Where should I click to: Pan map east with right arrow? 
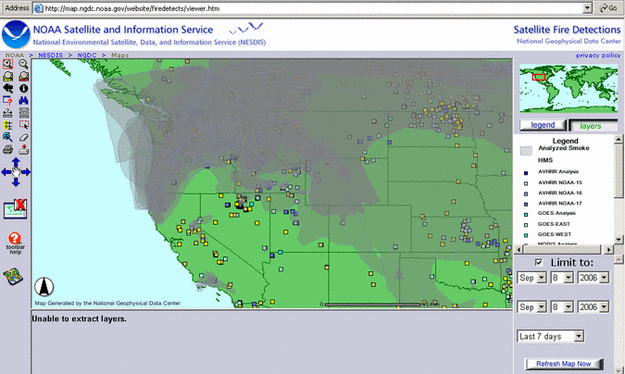[x=26, y=172]
